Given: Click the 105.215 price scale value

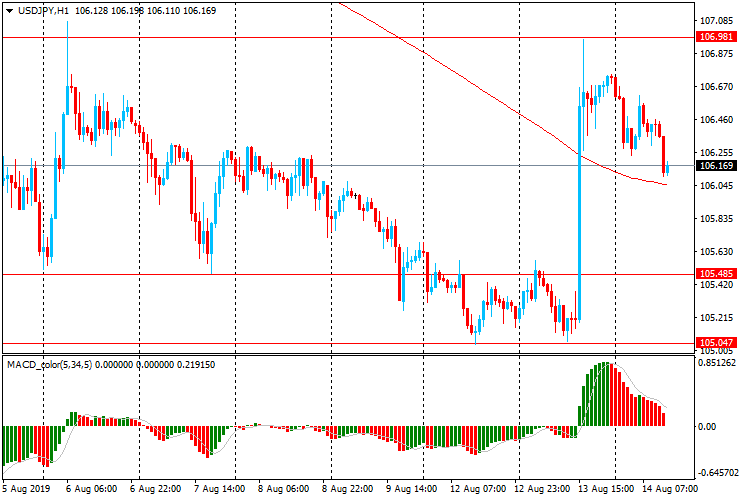Looking at the screenshot, I should coord(716,318).
